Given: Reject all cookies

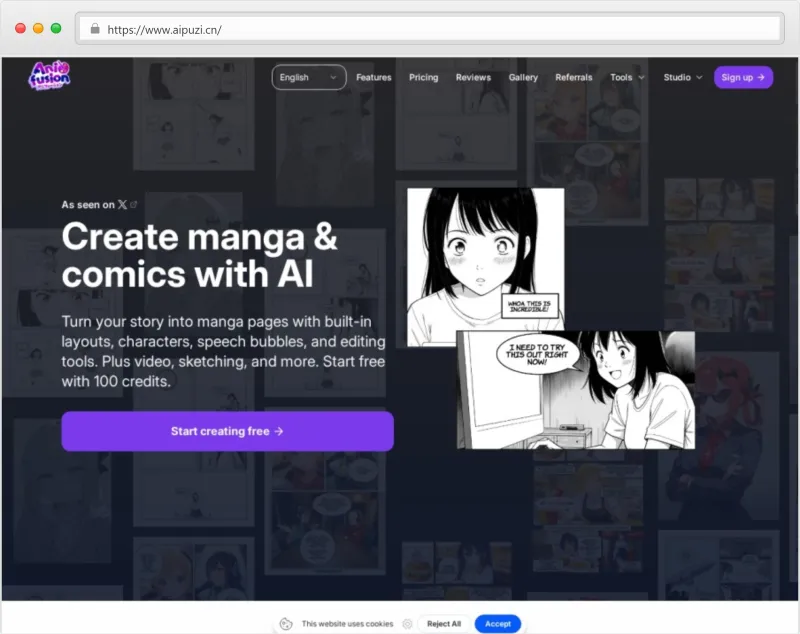Looking at the screenshot, I should coord(444,624).
